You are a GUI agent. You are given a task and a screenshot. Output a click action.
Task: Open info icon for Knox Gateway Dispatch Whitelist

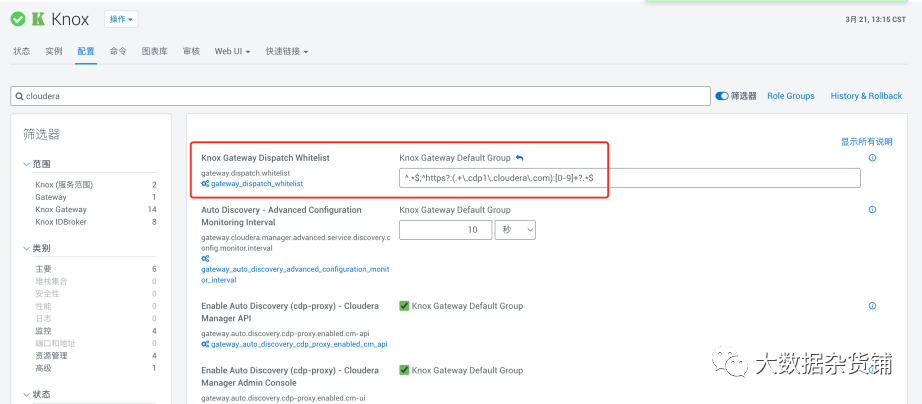coord(872,158)
